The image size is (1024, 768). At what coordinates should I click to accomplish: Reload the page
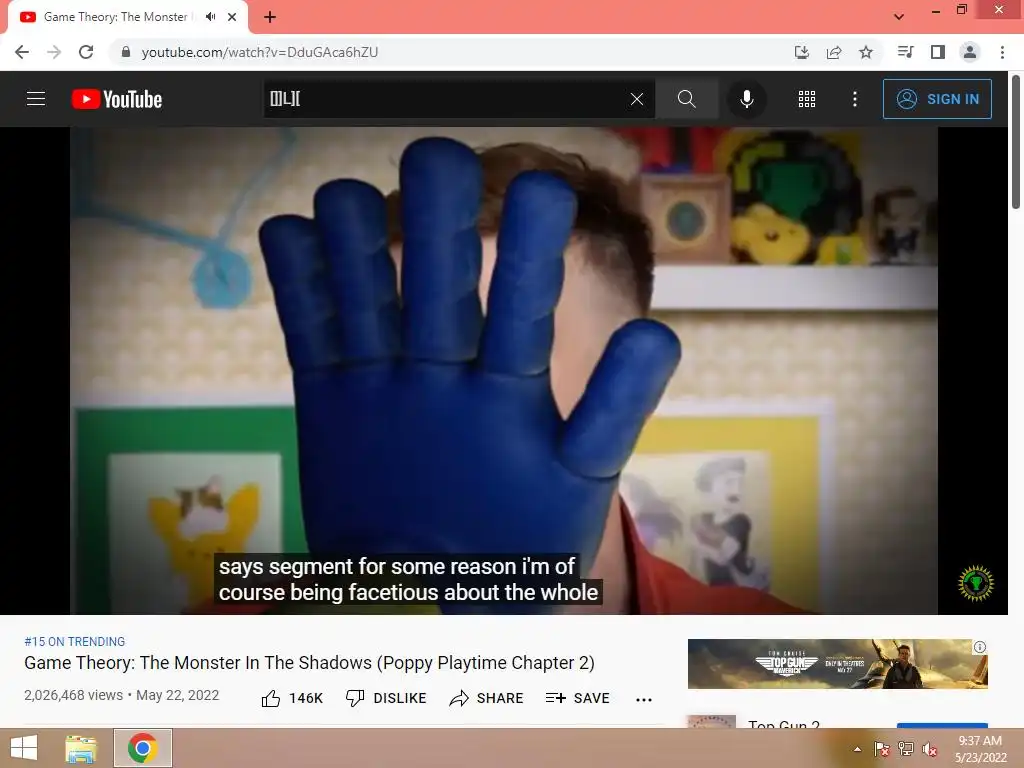pyautogui.click(x=86, y=52)
